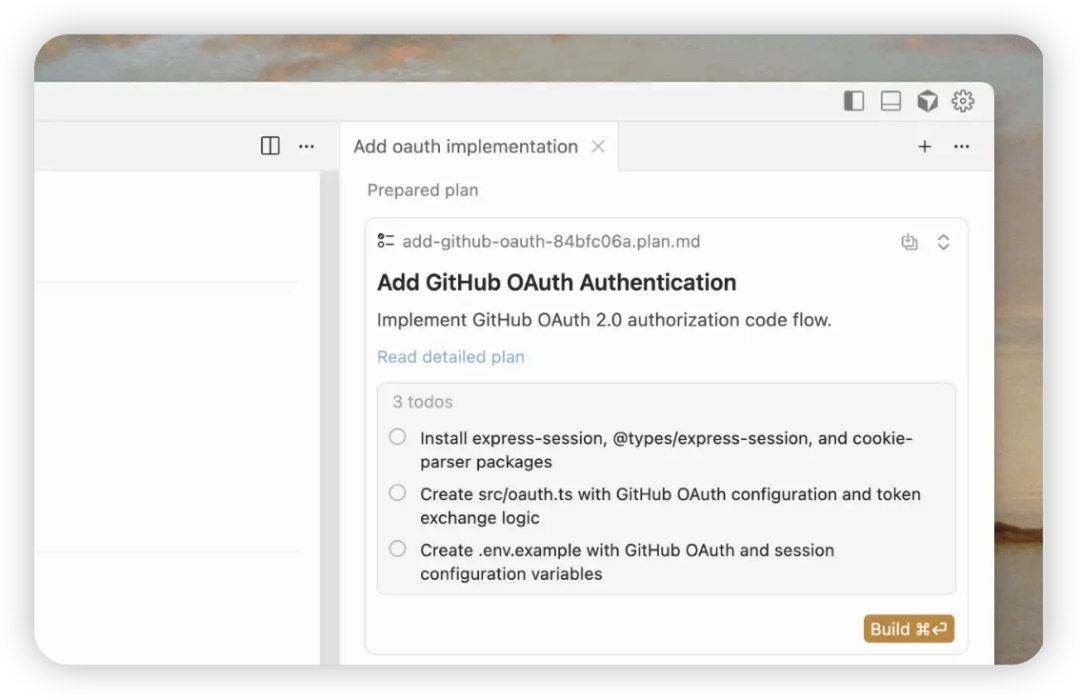Click the editor vertical scrollbar
The image size is (1080, 699).
tap(329, 417)
